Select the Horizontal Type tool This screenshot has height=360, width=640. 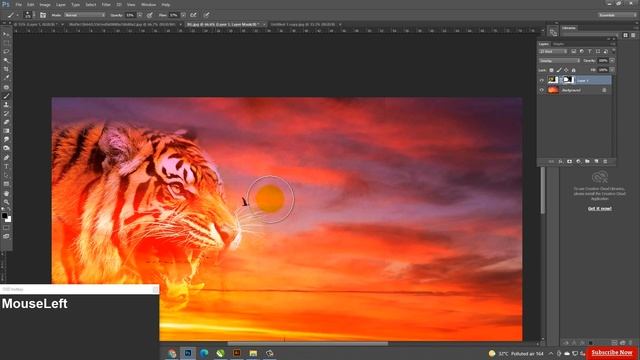coord(6,167)
